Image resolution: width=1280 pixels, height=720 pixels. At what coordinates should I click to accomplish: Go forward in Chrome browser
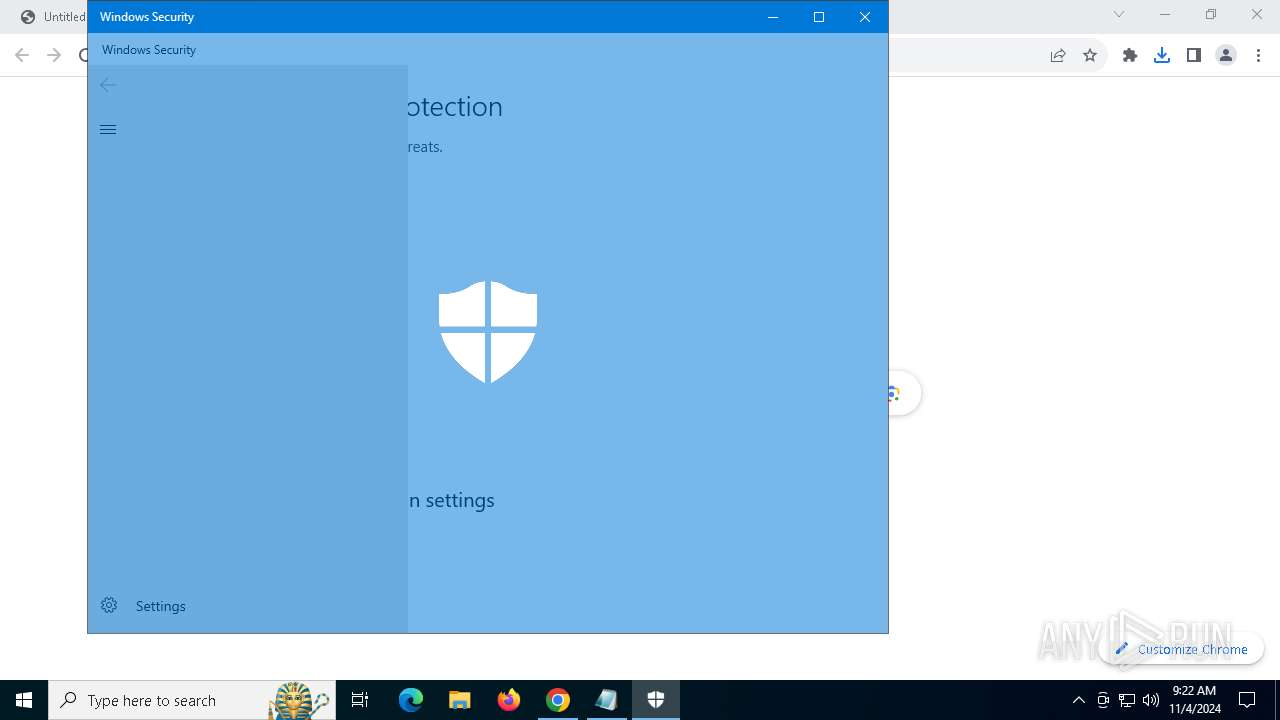pyautogui.click(x=54, y=56)
